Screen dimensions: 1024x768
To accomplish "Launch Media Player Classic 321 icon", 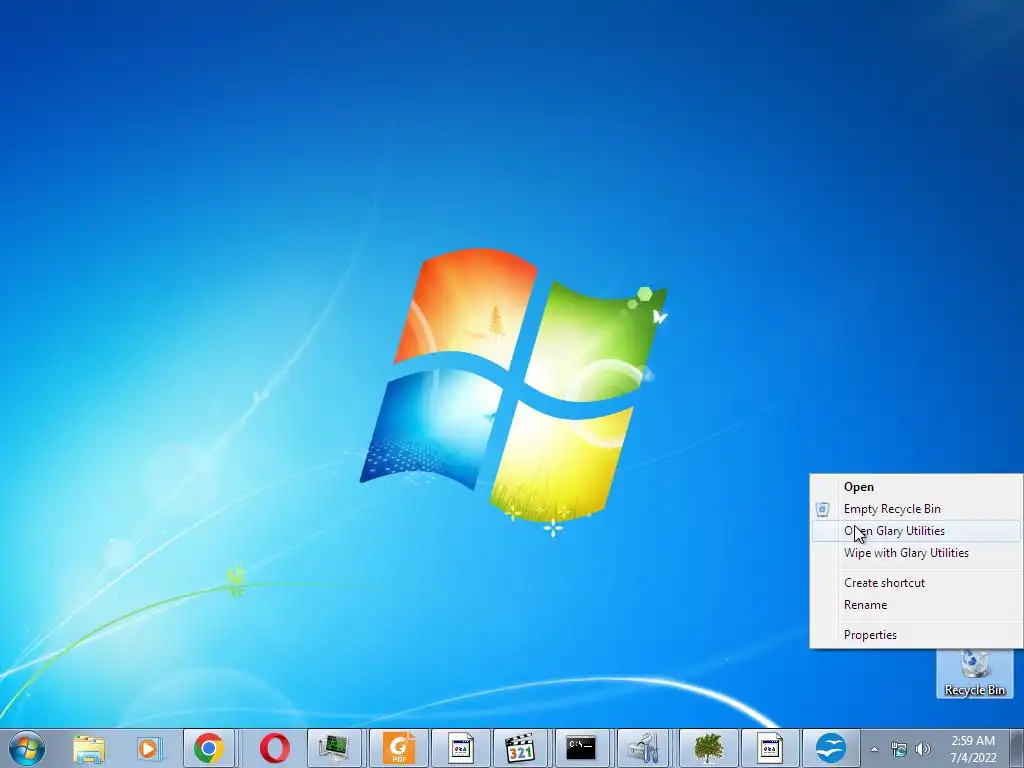I will (x=520, y=748).
